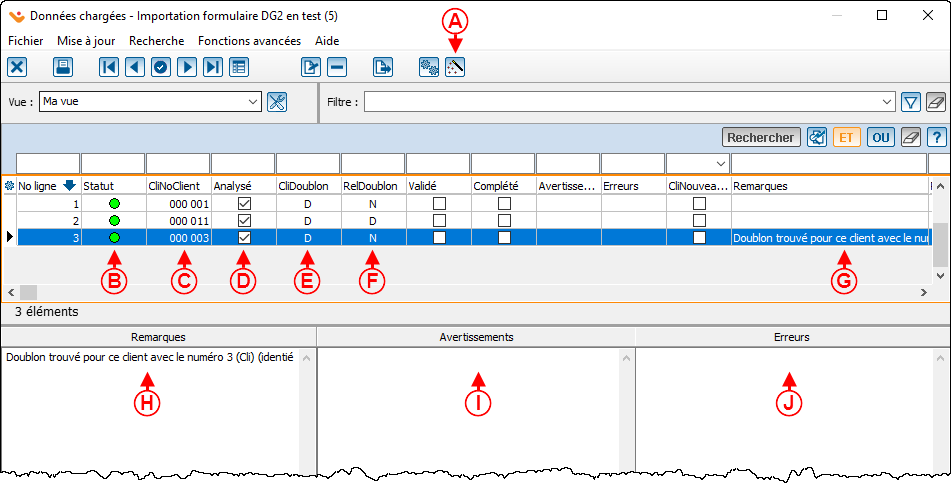
Task: Uncheck Analysé checkbox in row 1
Action: point(244,203)
